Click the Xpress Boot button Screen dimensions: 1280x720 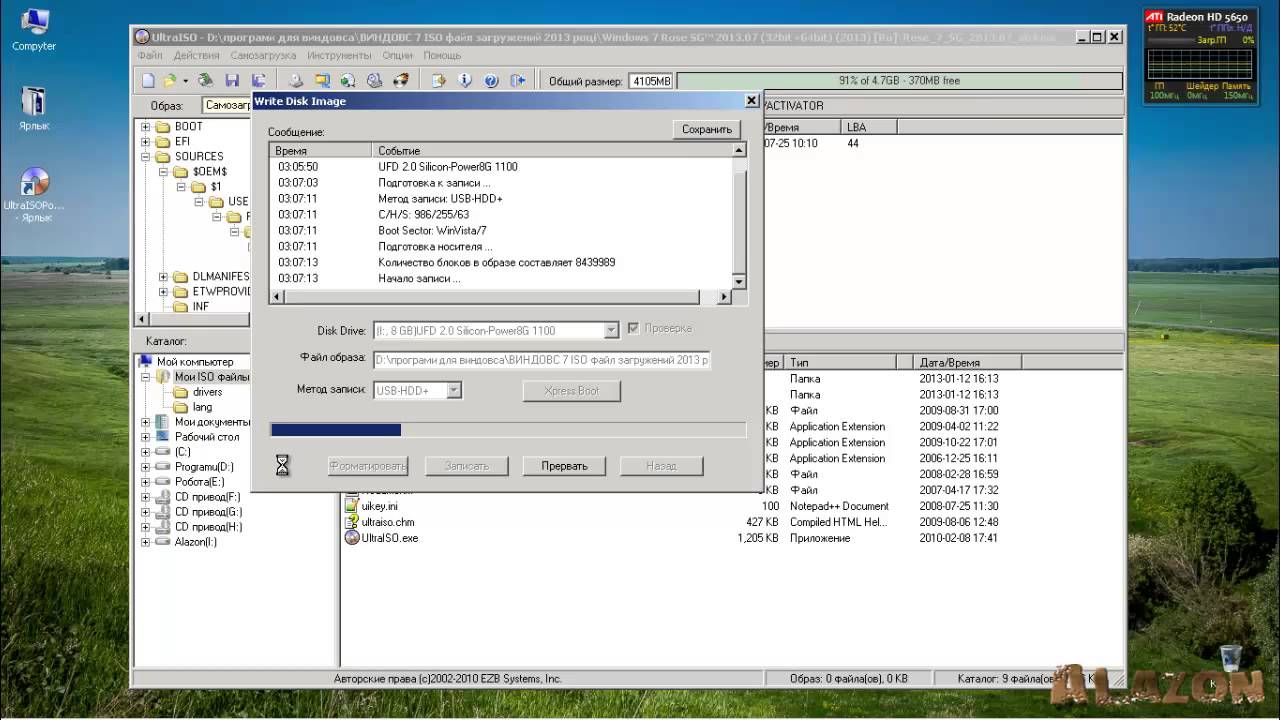tap(572, 391)
